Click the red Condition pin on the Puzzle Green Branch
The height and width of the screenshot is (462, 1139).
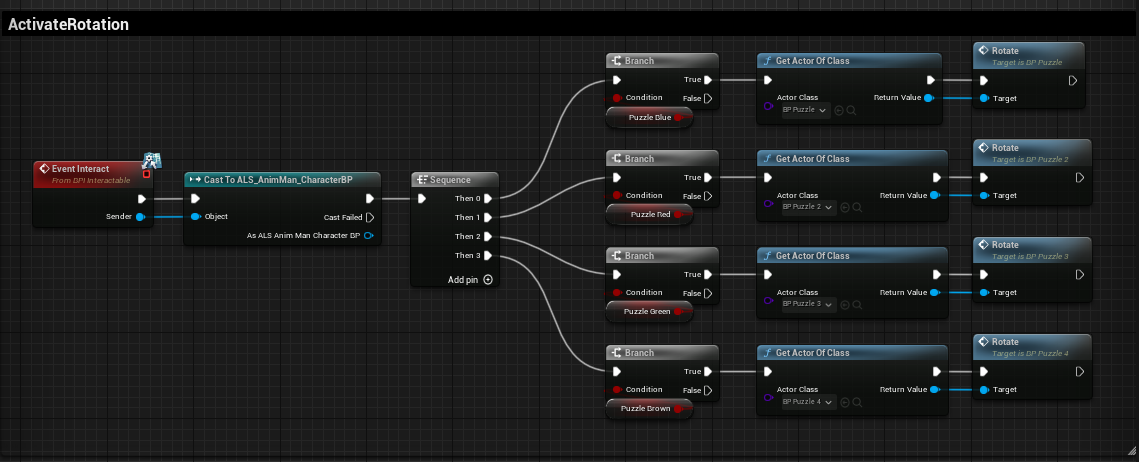616,292
